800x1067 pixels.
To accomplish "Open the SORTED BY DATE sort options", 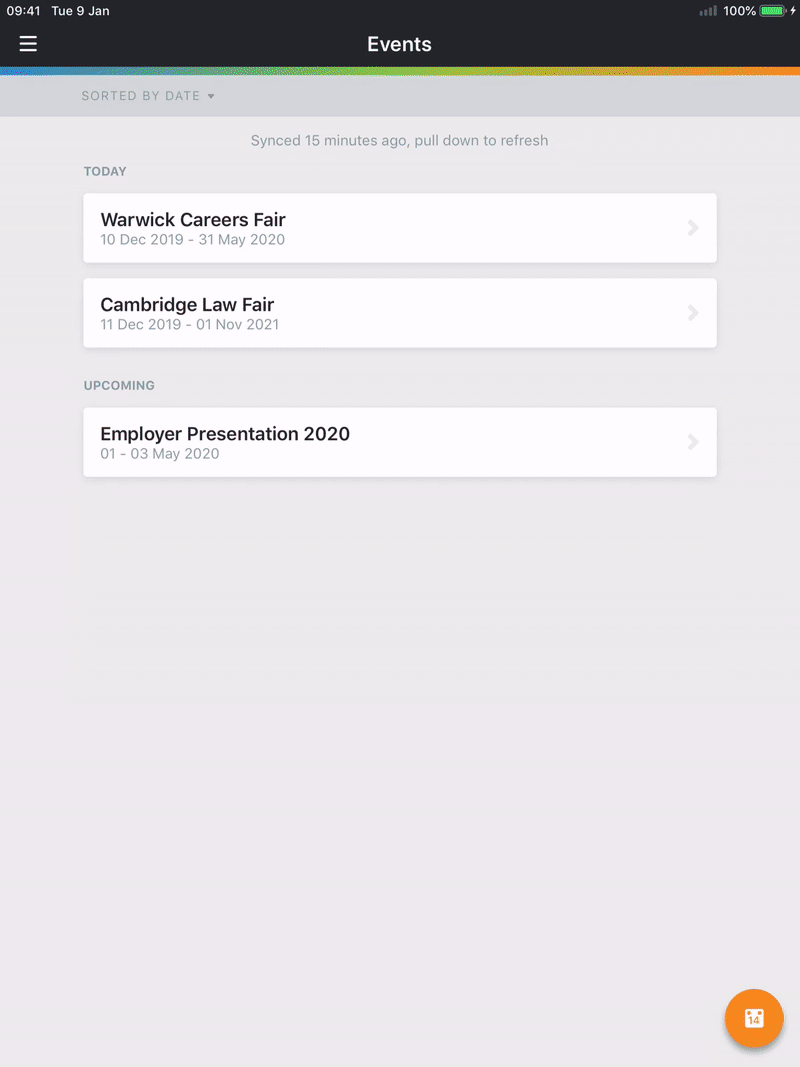I will (148, 96).
